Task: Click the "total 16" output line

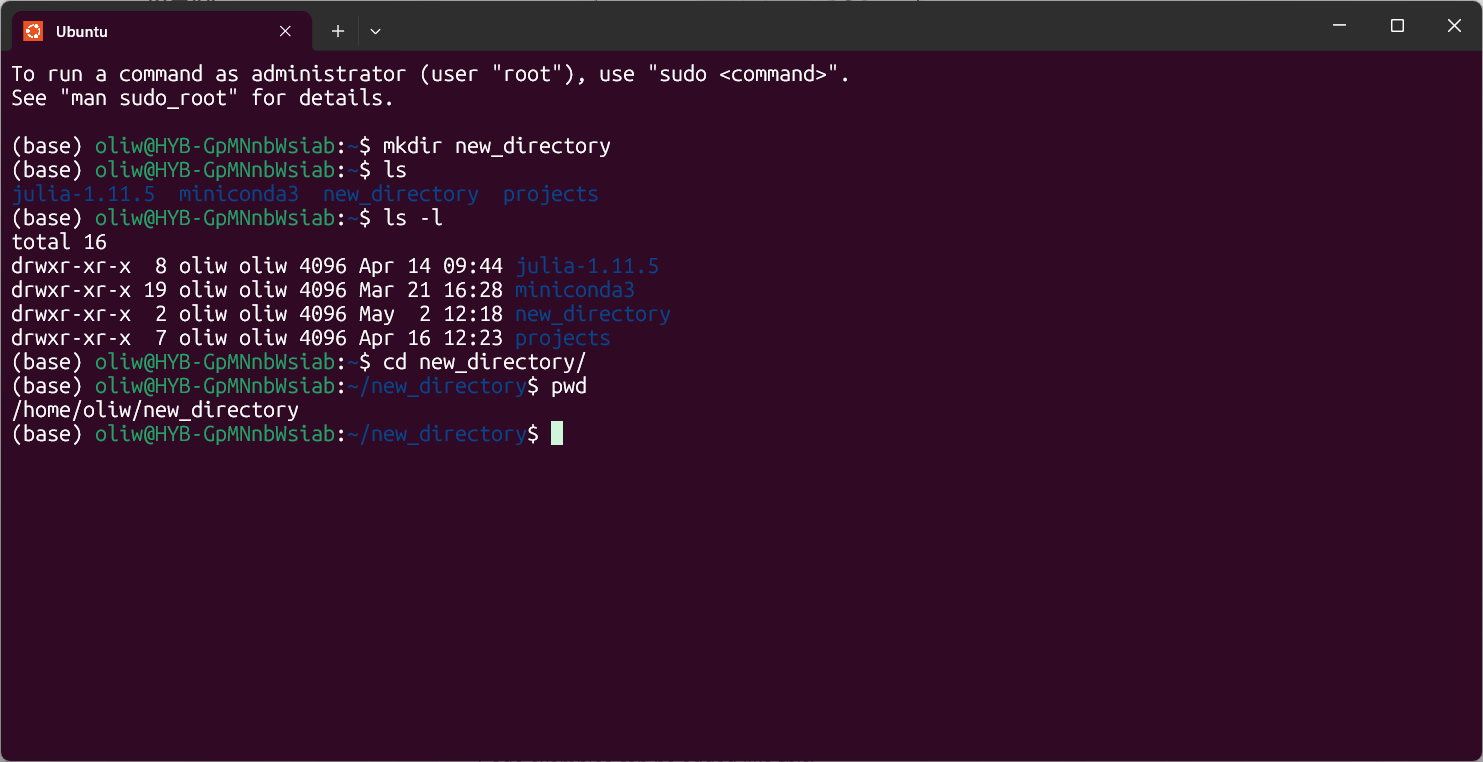Action: pos(59,242)
